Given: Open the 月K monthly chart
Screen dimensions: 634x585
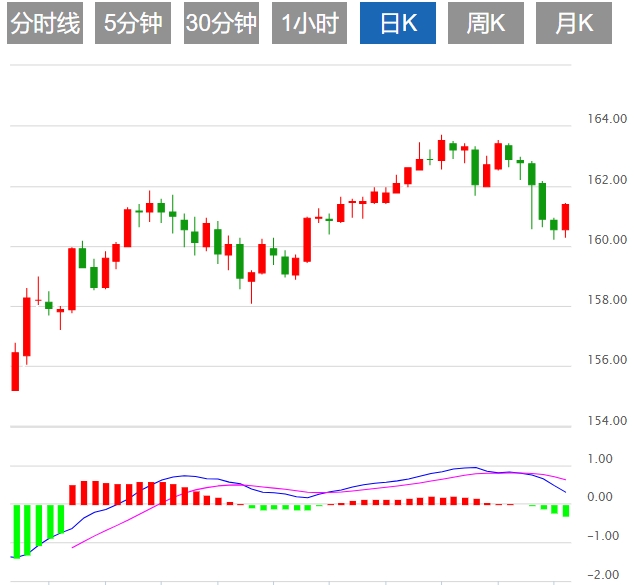Looking at the screenshot, I should [x=573, y=24].
